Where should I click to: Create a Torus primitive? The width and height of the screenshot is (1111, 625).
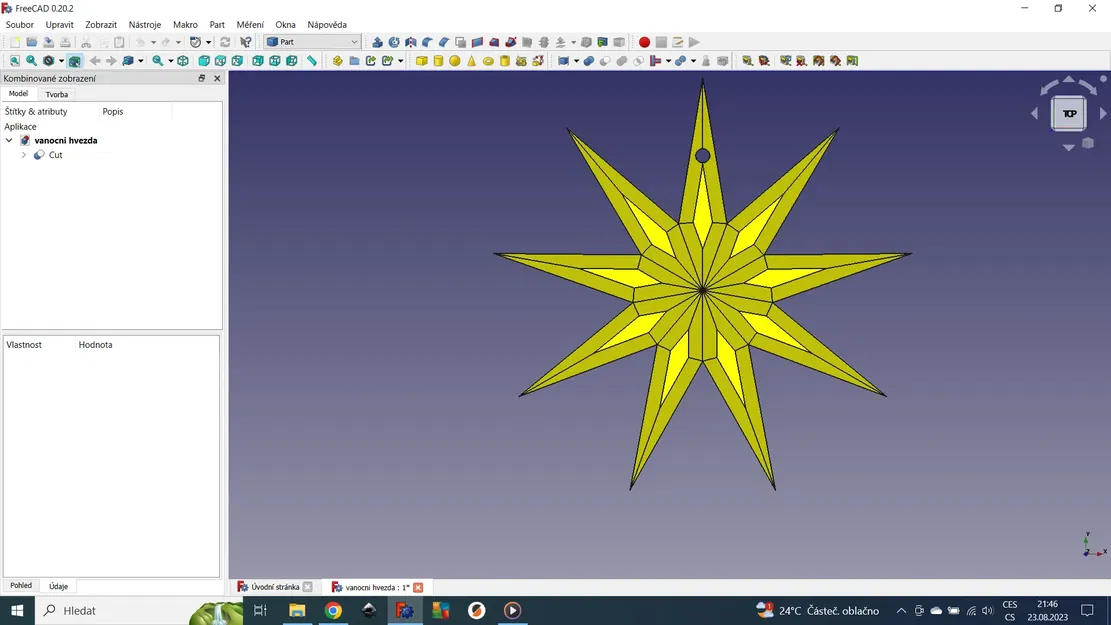pos(487,61)
